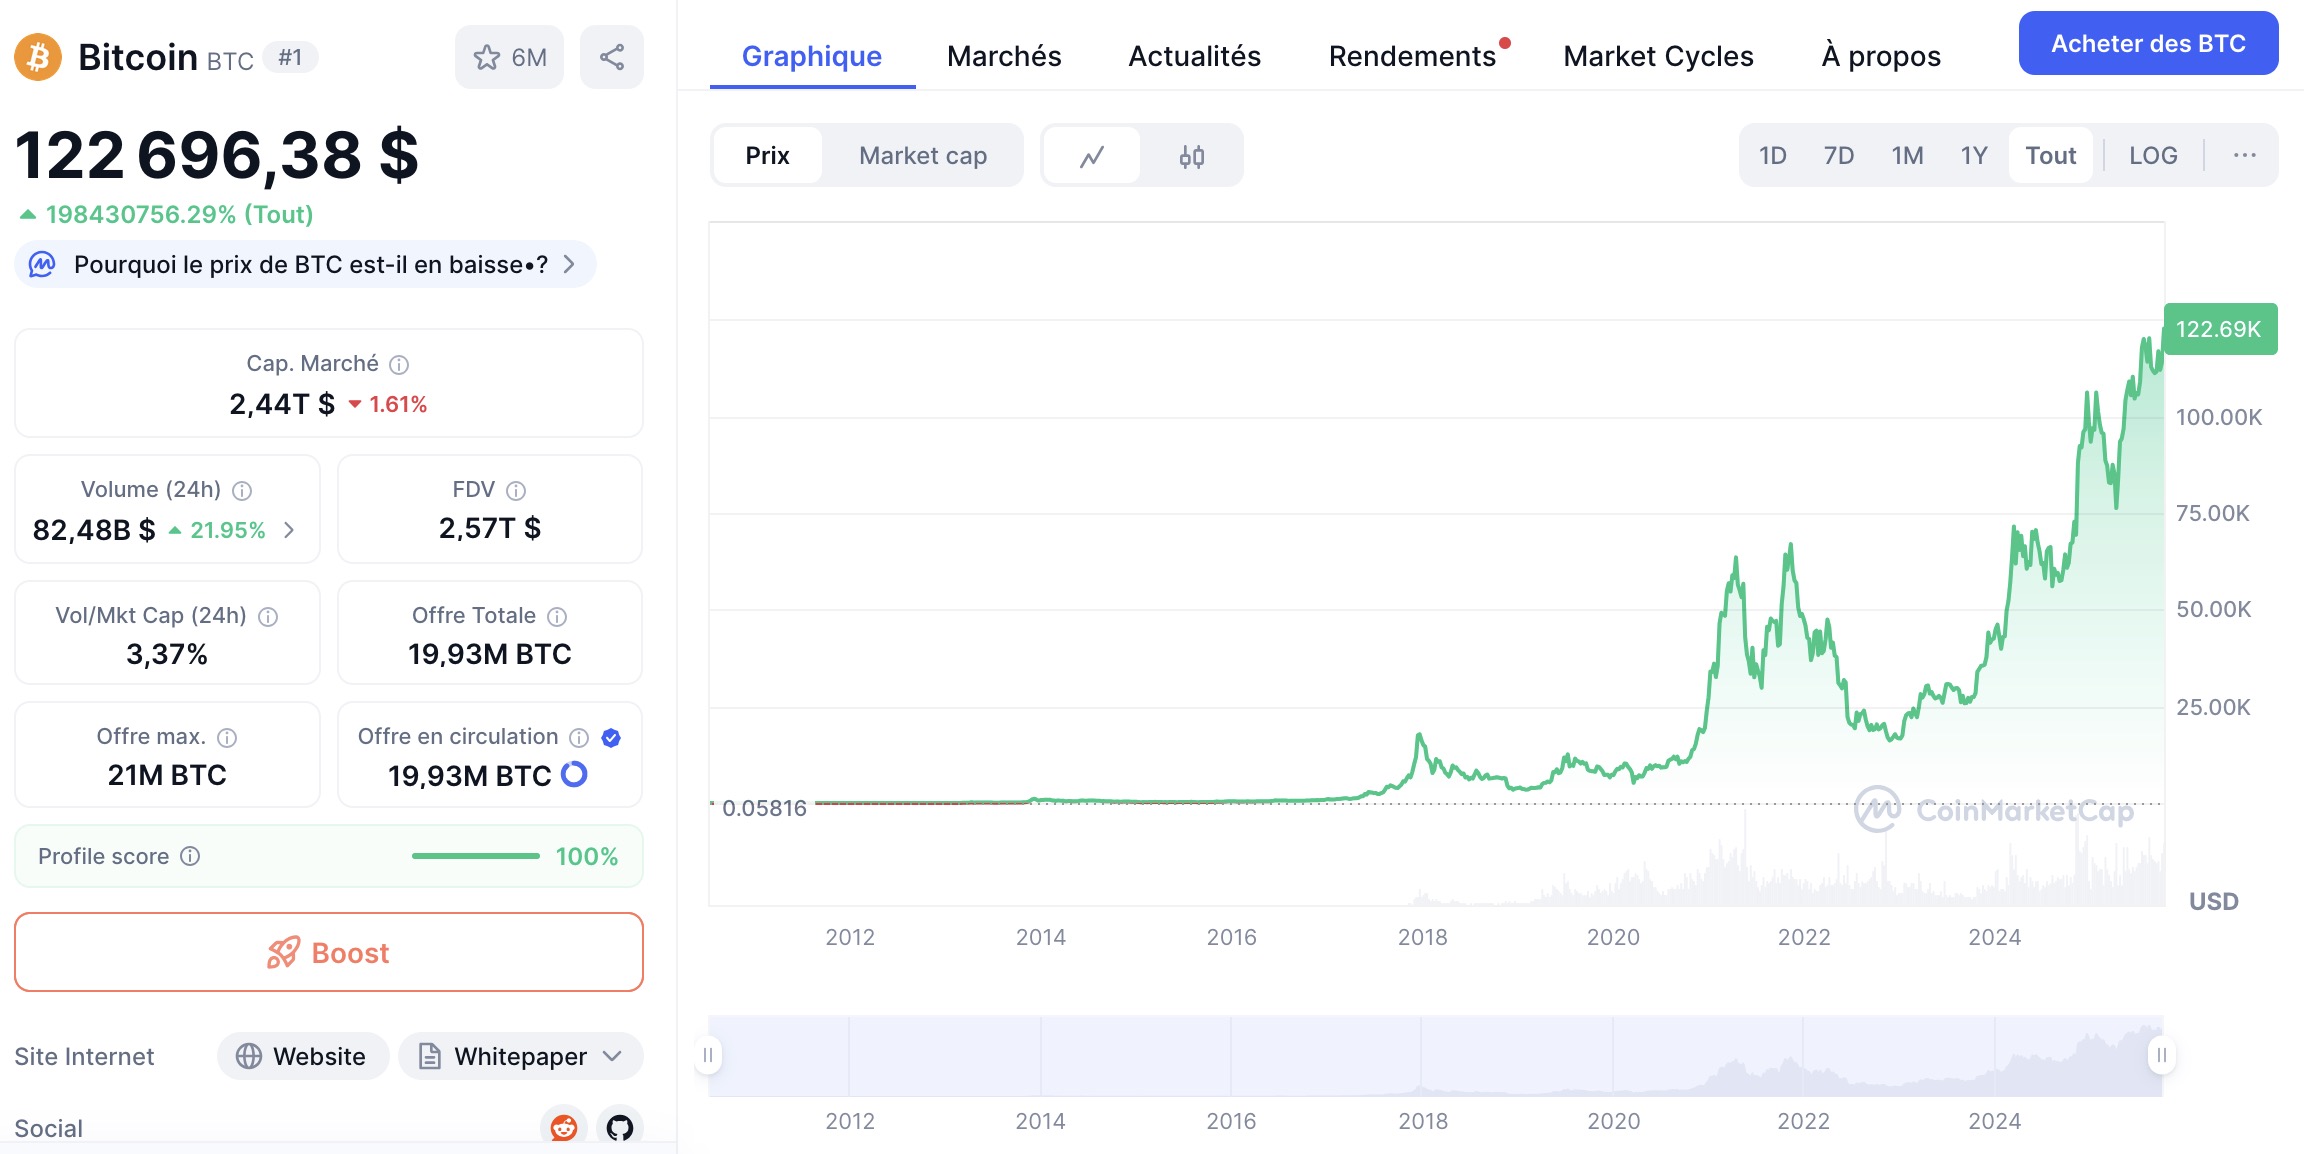Click the info icon beside Profile score

pos(190,856)
